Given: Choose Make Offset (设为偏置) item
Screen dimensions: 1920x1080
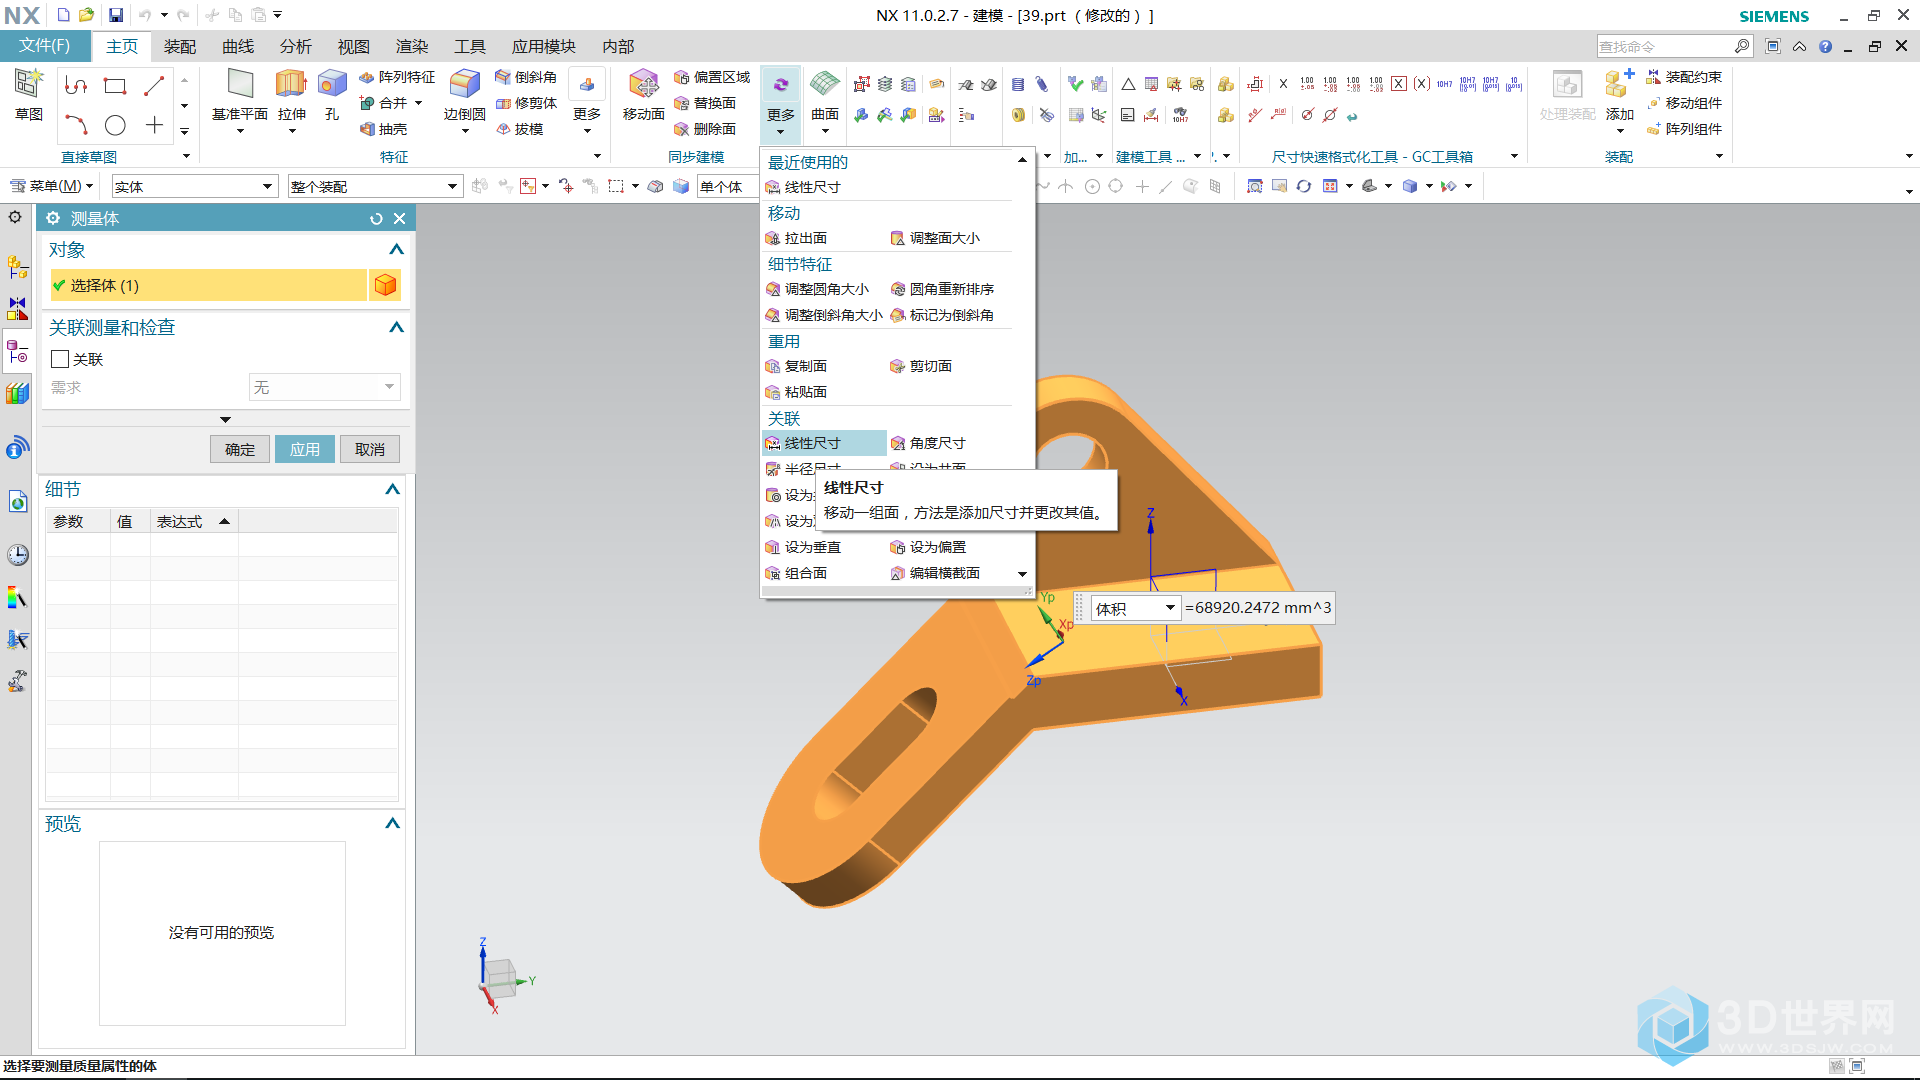Looking at the screenshot, I should [x=928, y=547].
